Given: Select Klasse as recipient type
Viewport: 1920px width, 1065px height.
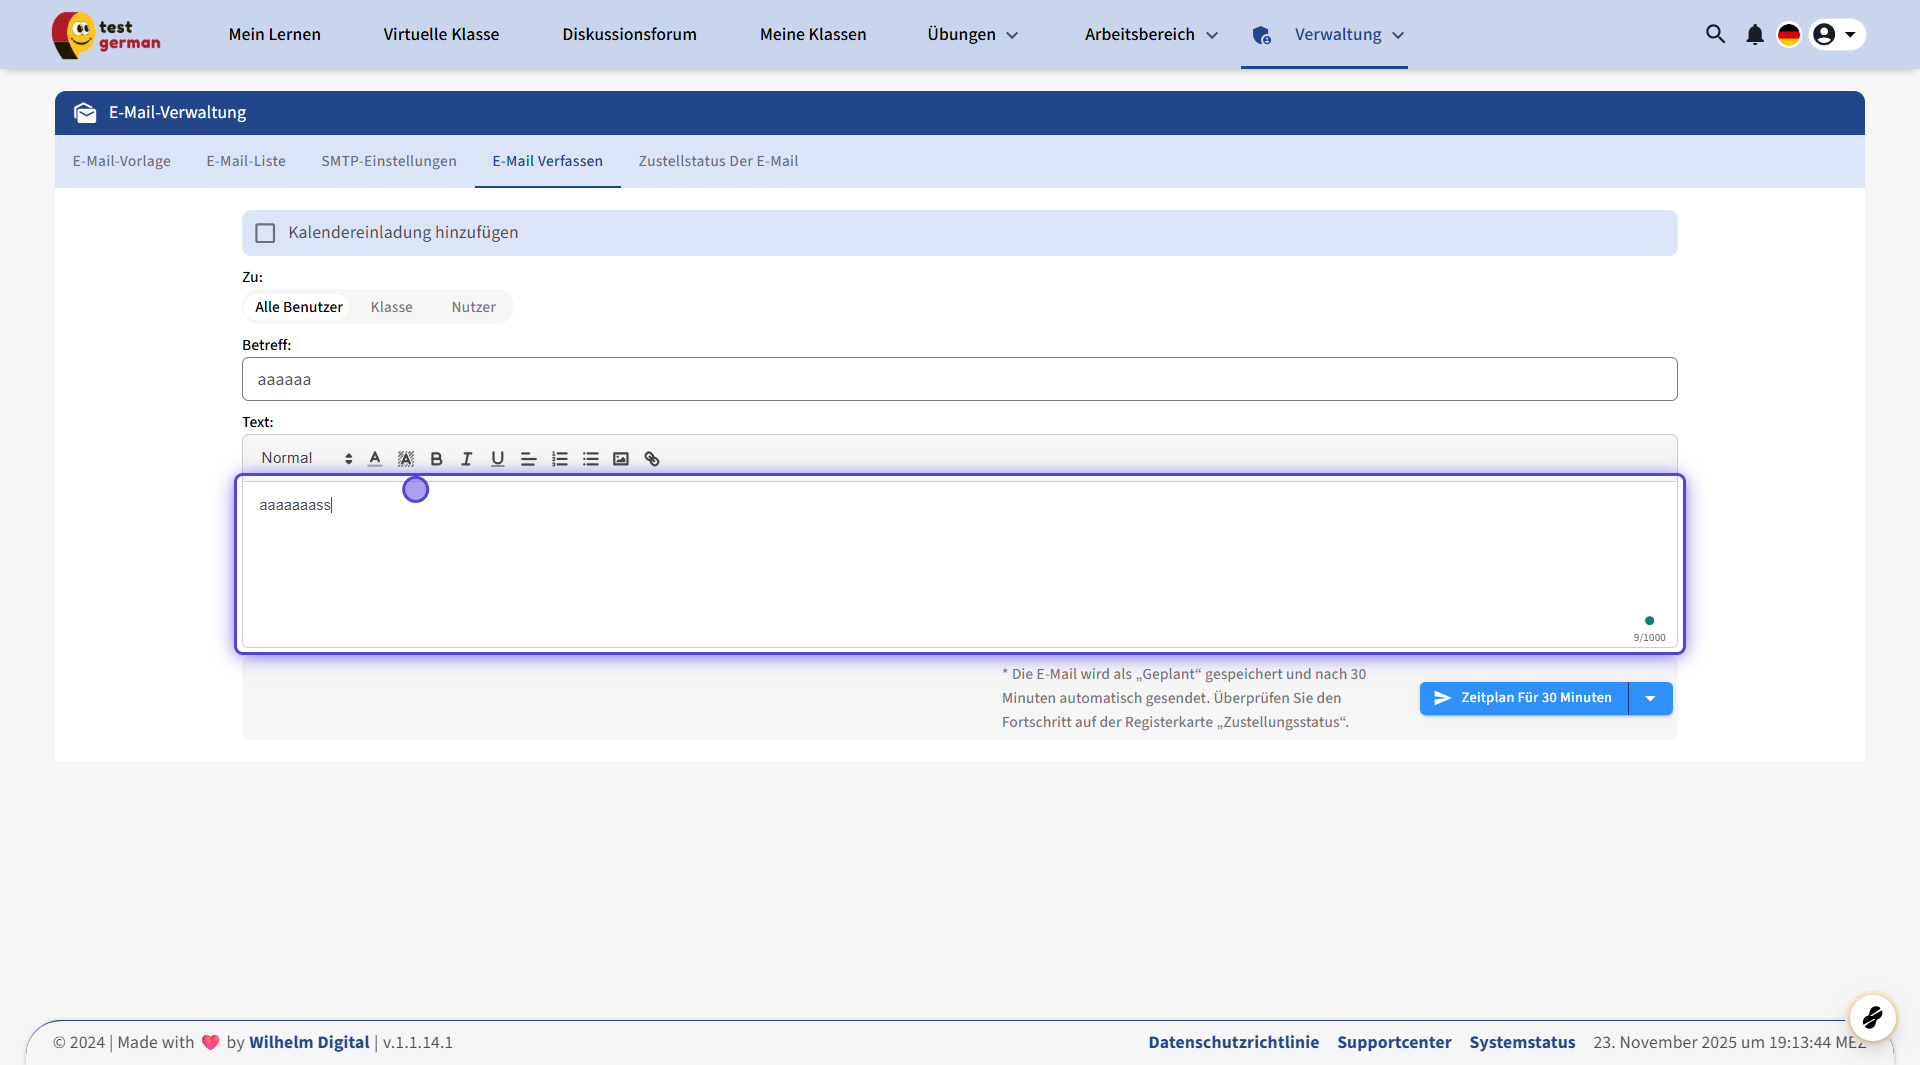Looking at the screenshot, I should [391, 307].
